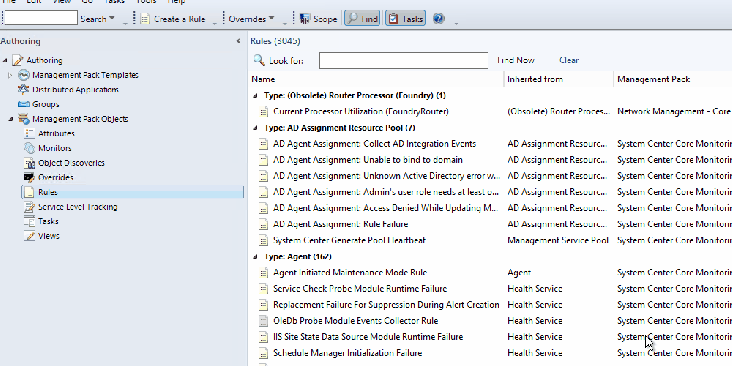Click the toolbar search input box
The width and height of the screenshot is (732, 366).
[x=41, y=18]
